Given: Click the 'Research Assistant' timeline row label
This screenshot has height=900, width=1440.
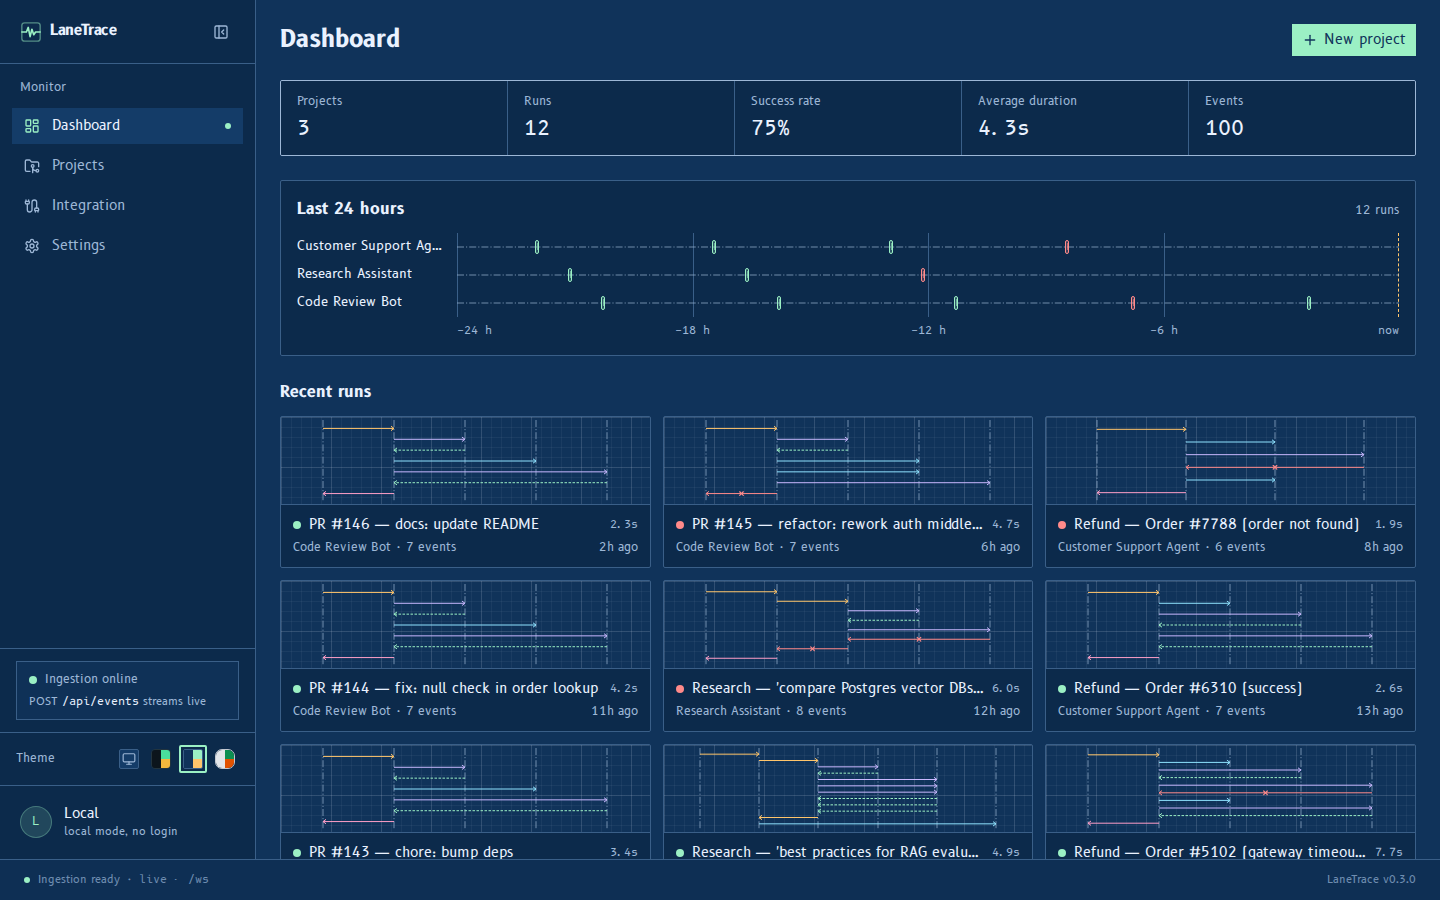Looking at the screenshot, I should 354,274.
